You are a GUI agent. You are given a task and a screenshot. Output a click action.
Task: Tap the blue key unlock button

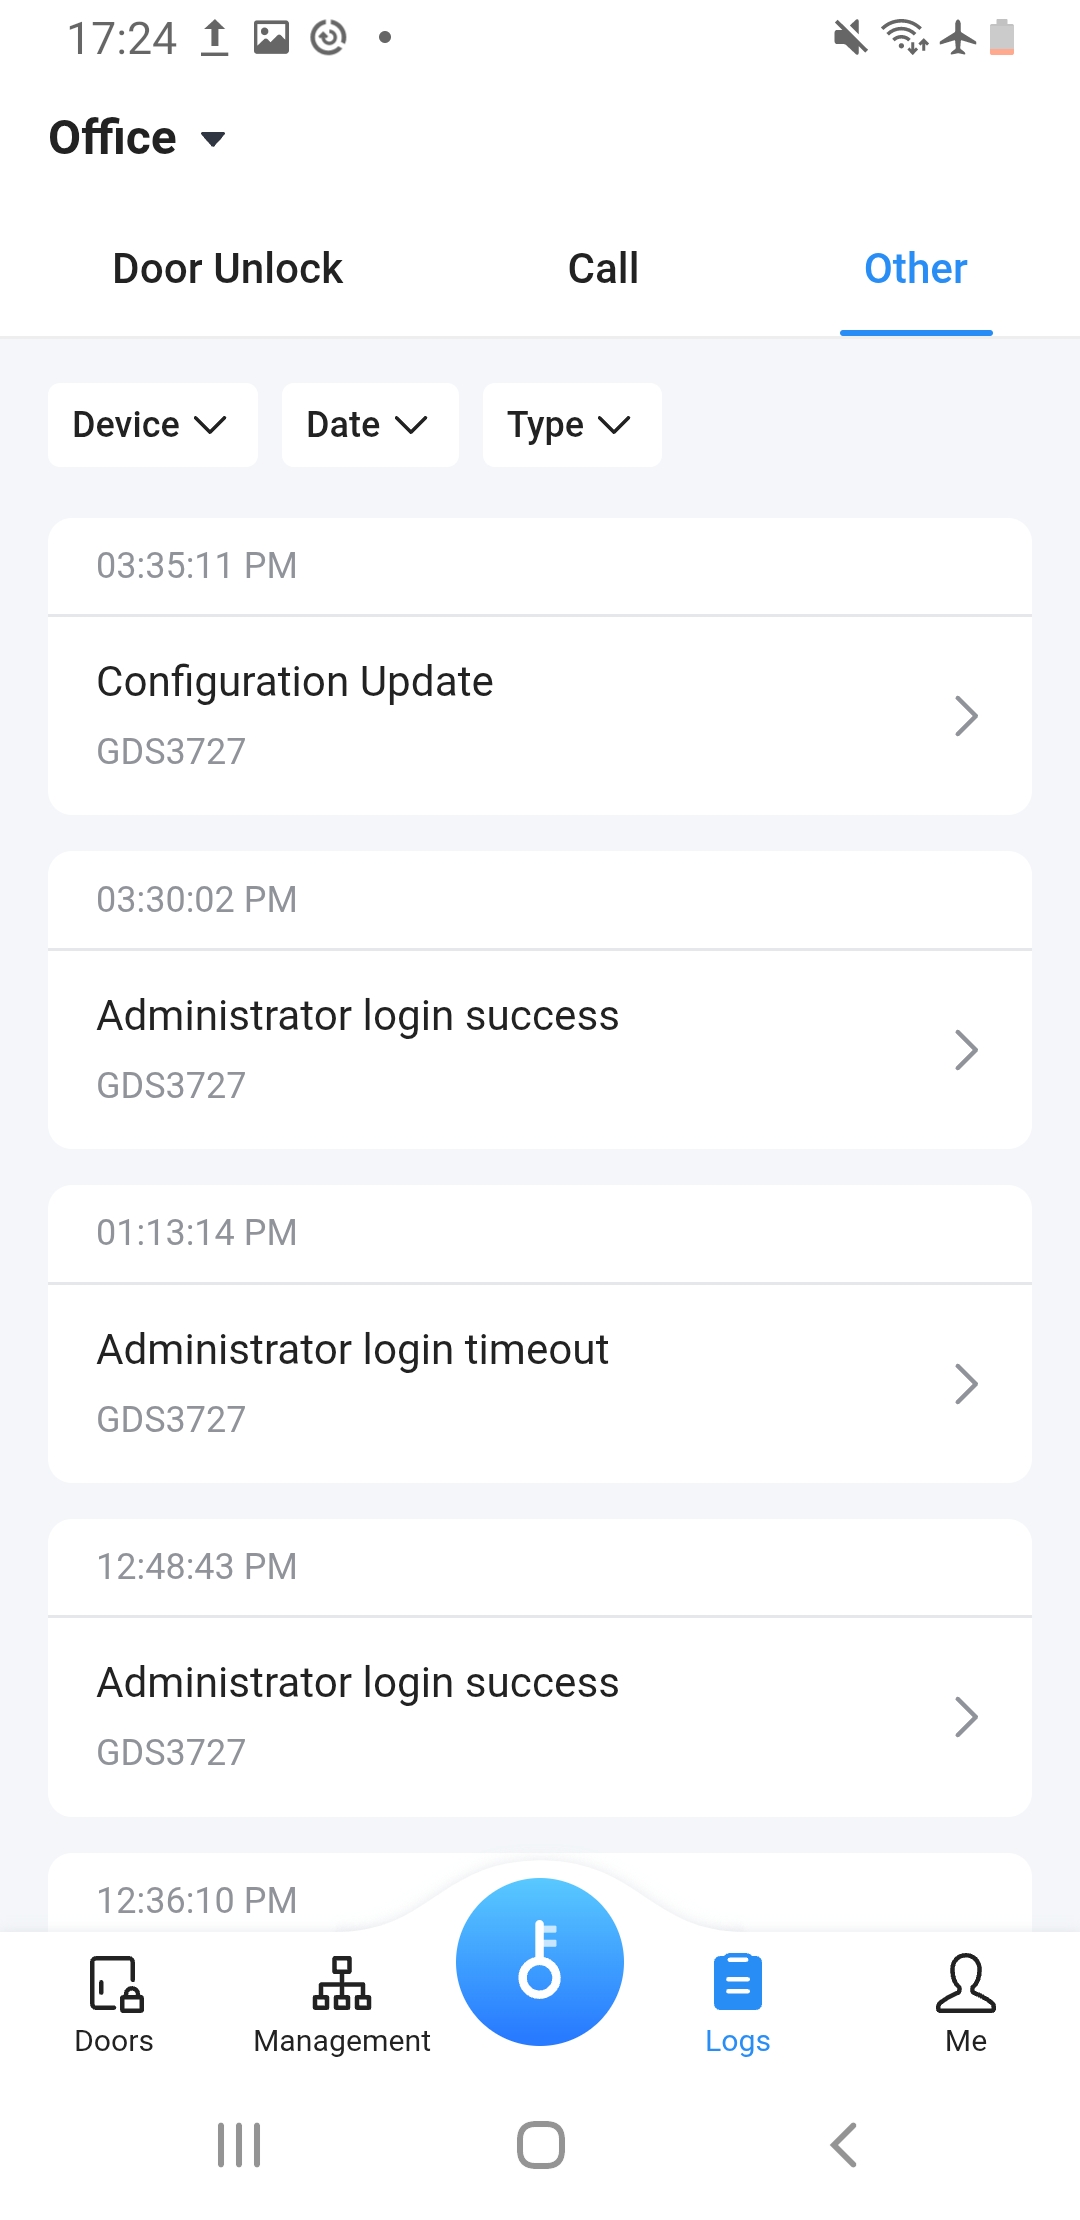(x=540, y=1961)
